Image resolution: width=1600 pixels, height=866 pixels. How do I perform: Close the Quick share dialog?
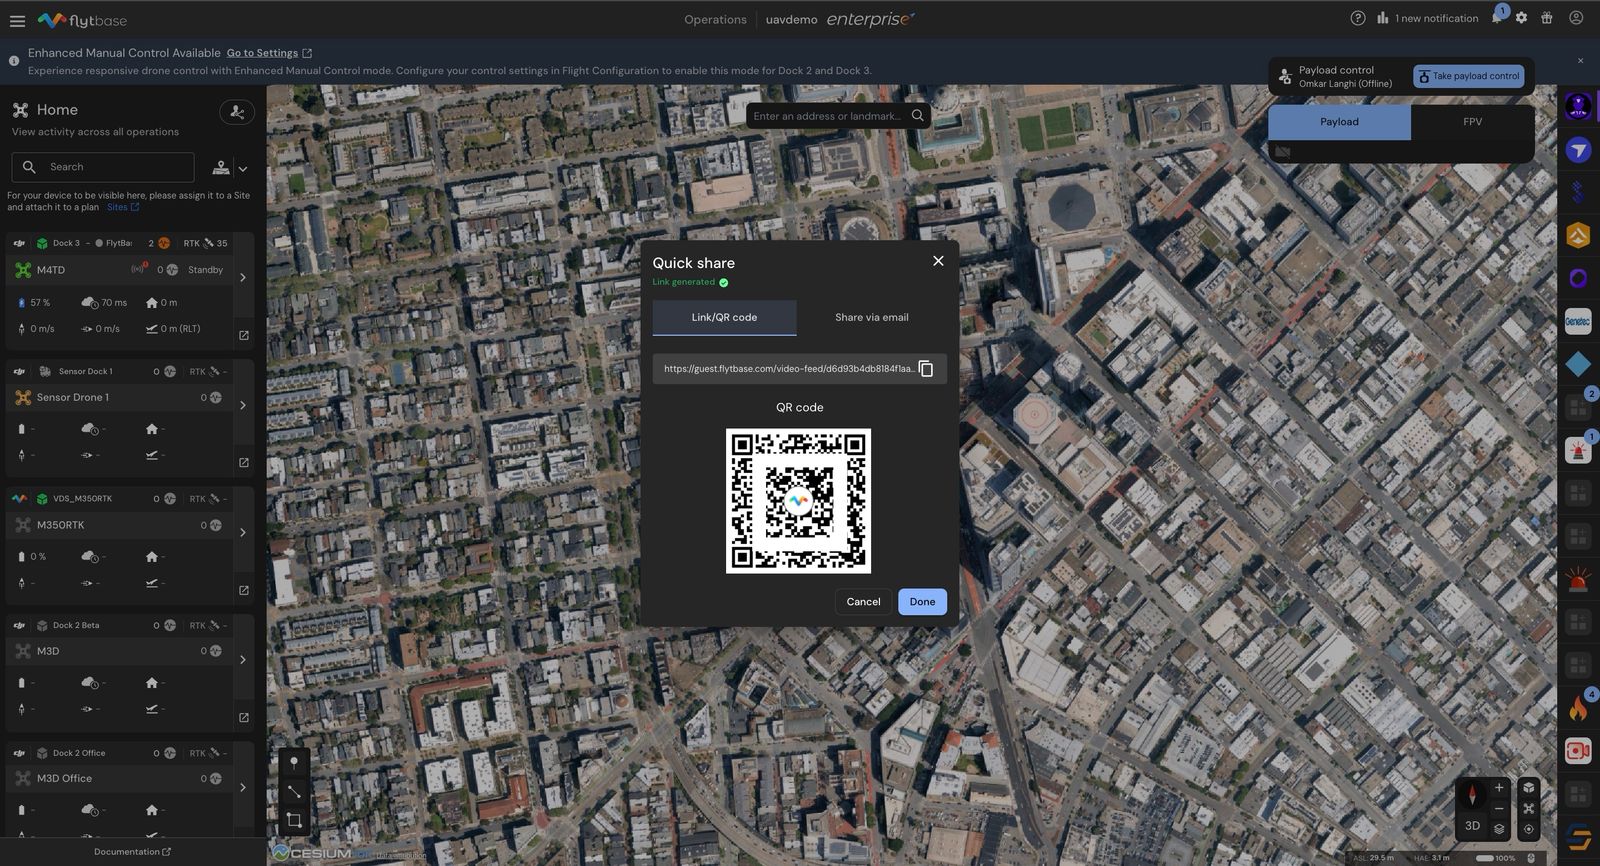(x=938, y=261)
